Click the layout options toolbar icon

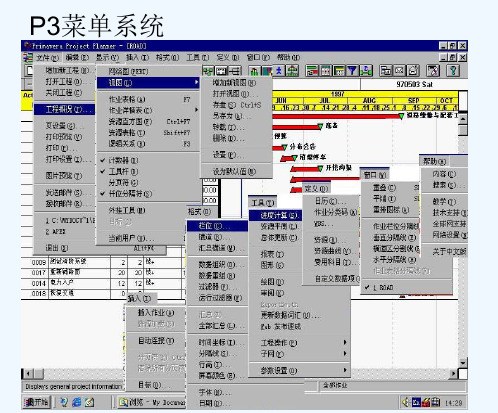click(x=433, y=71)
